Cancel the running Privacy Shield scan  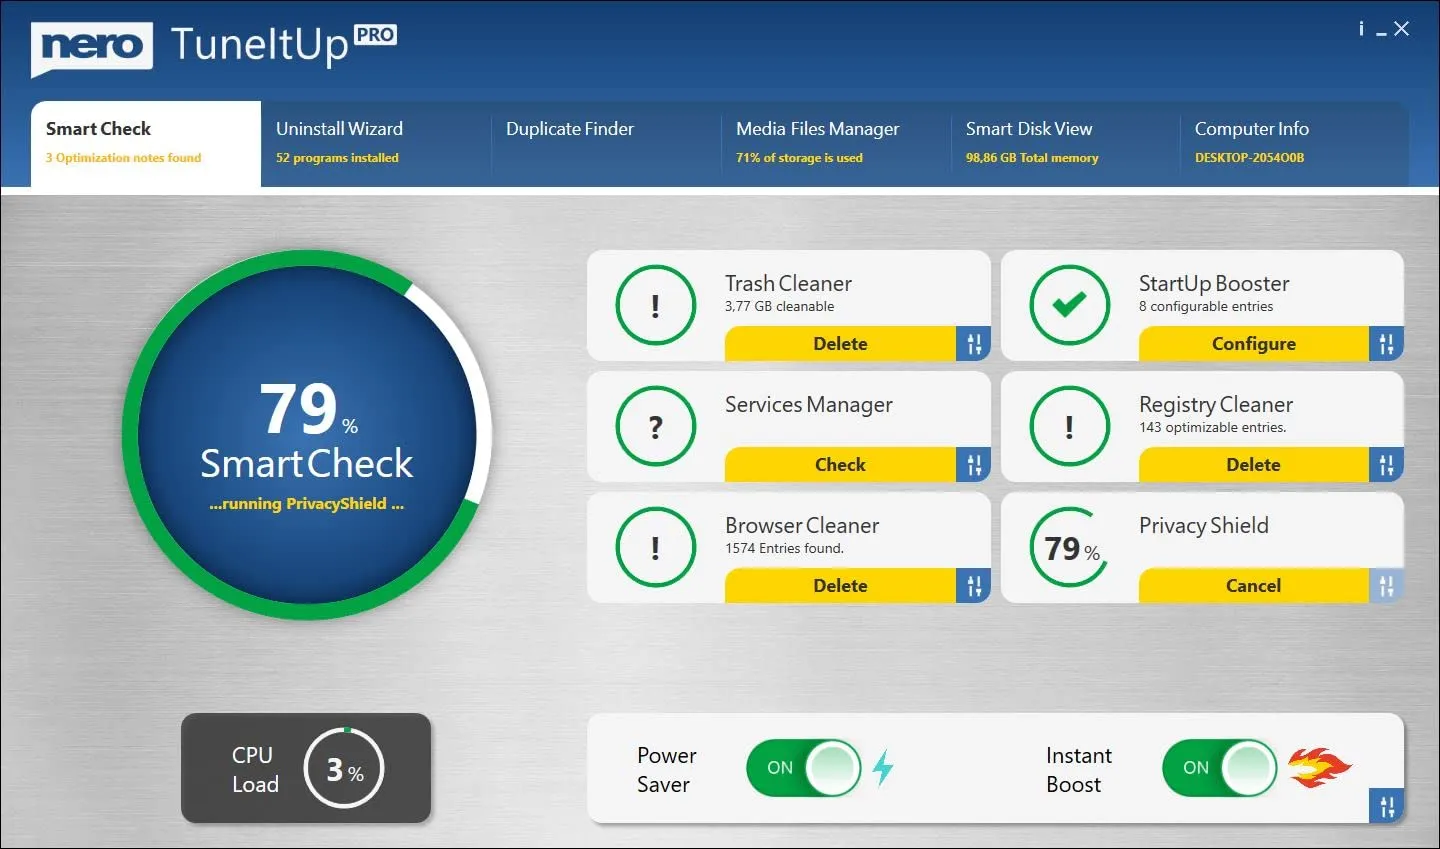pyautogui.click(x=1252, y=586)
